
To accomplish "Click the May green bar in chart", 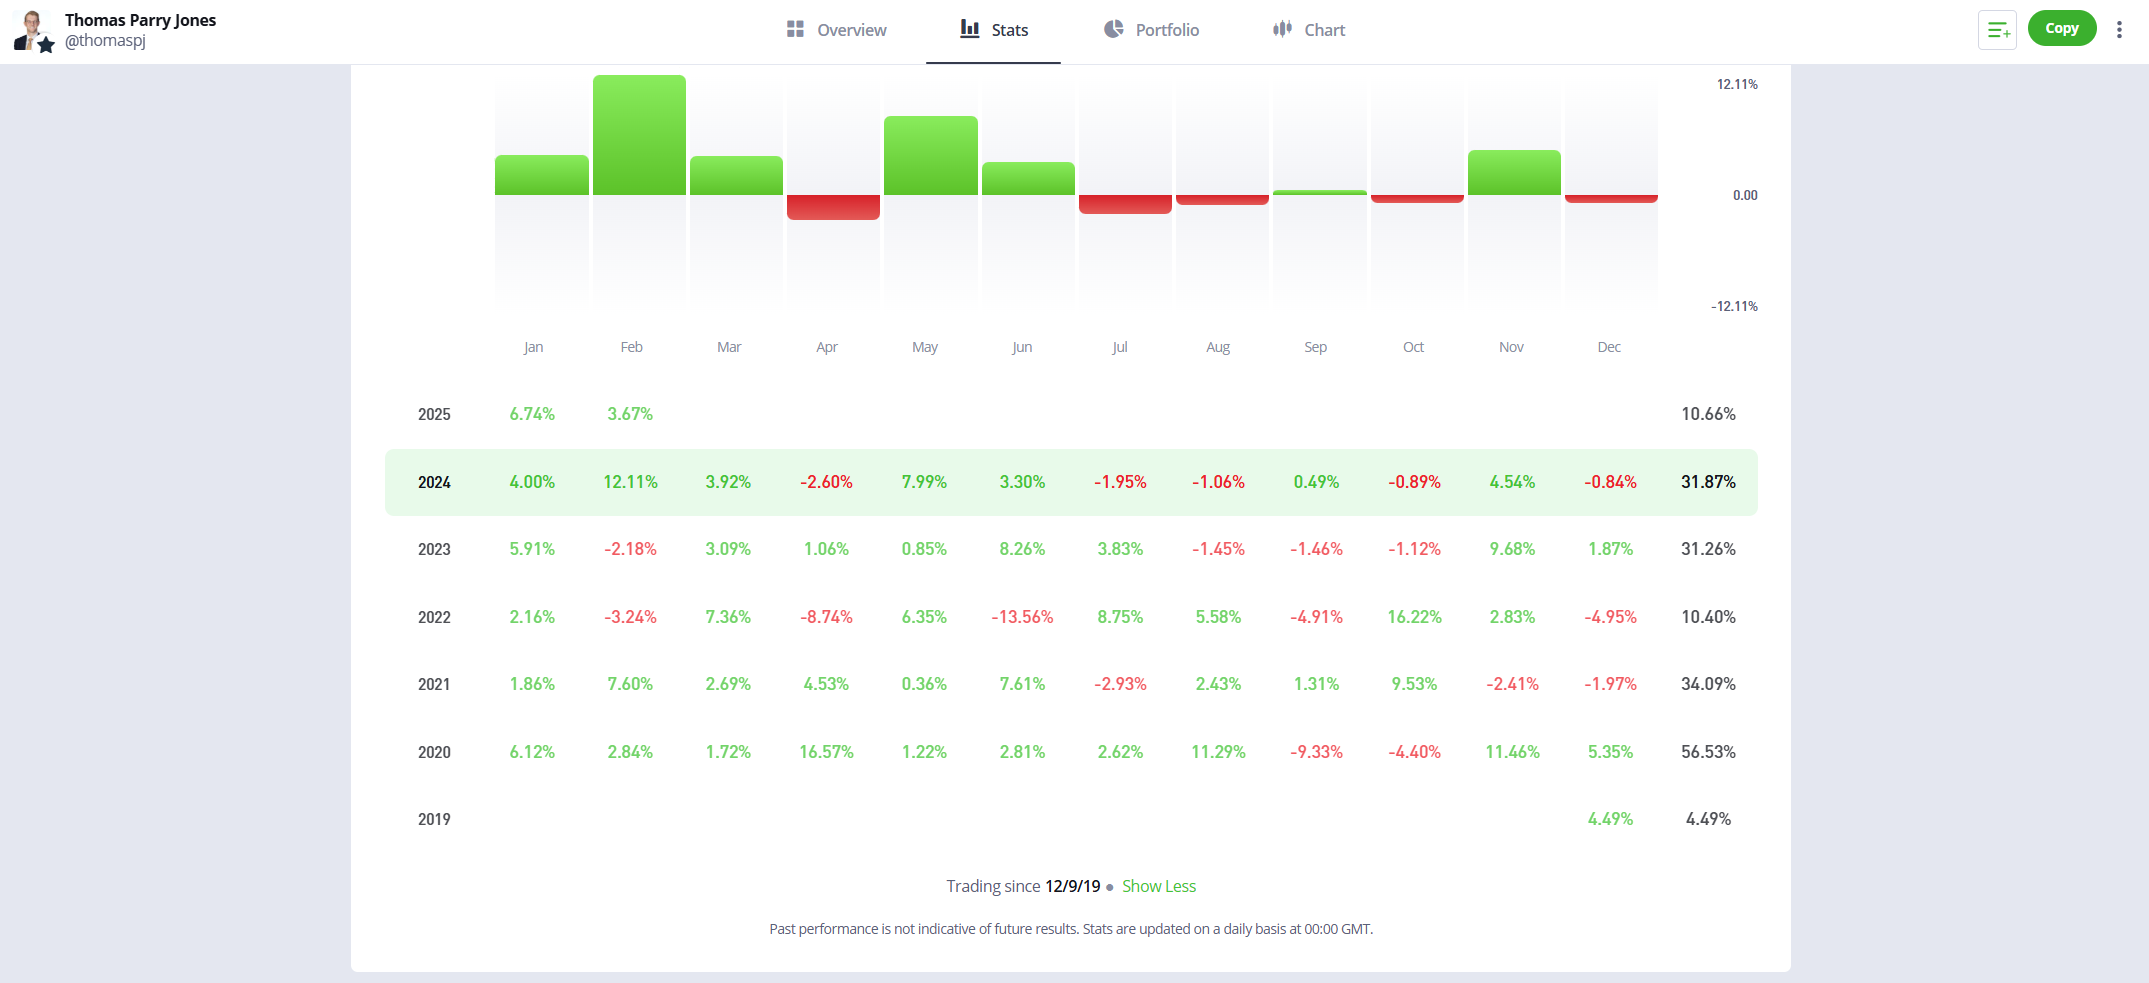I will pos(930,156).
